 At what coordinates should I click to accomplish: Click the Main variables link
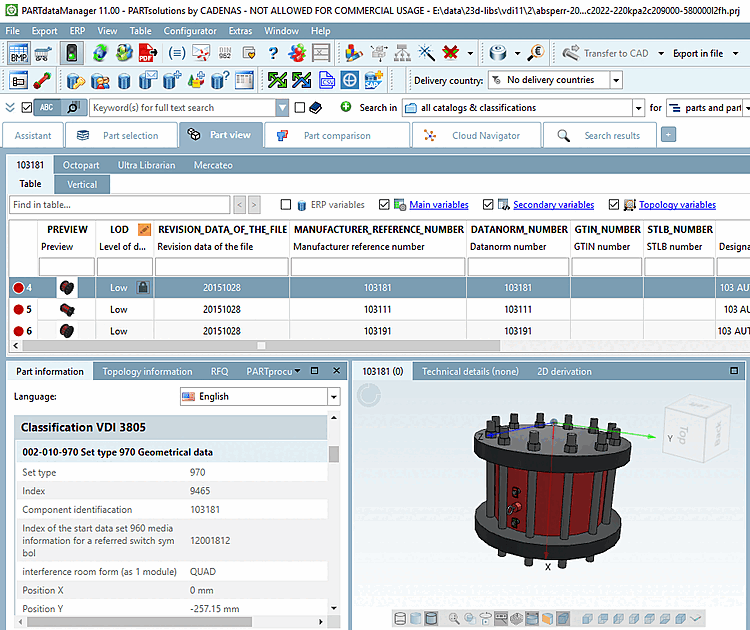[438, 205]
